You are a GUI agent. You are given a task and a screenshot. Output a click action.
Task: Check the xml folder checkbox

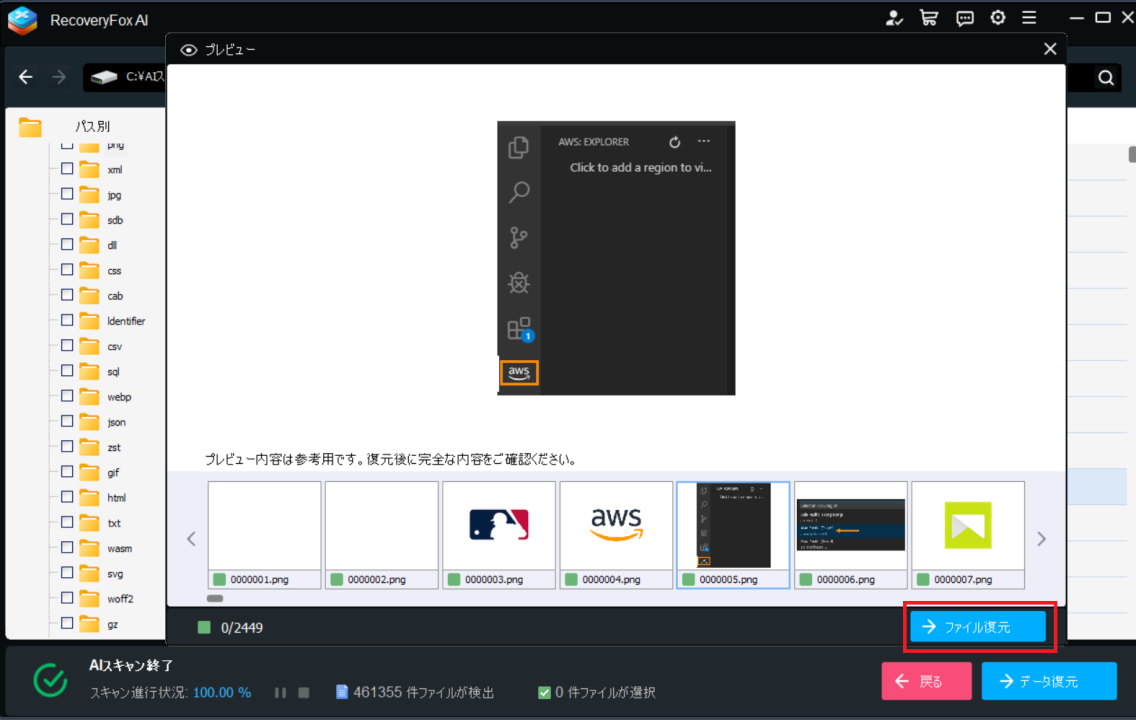tap(67, 169)
